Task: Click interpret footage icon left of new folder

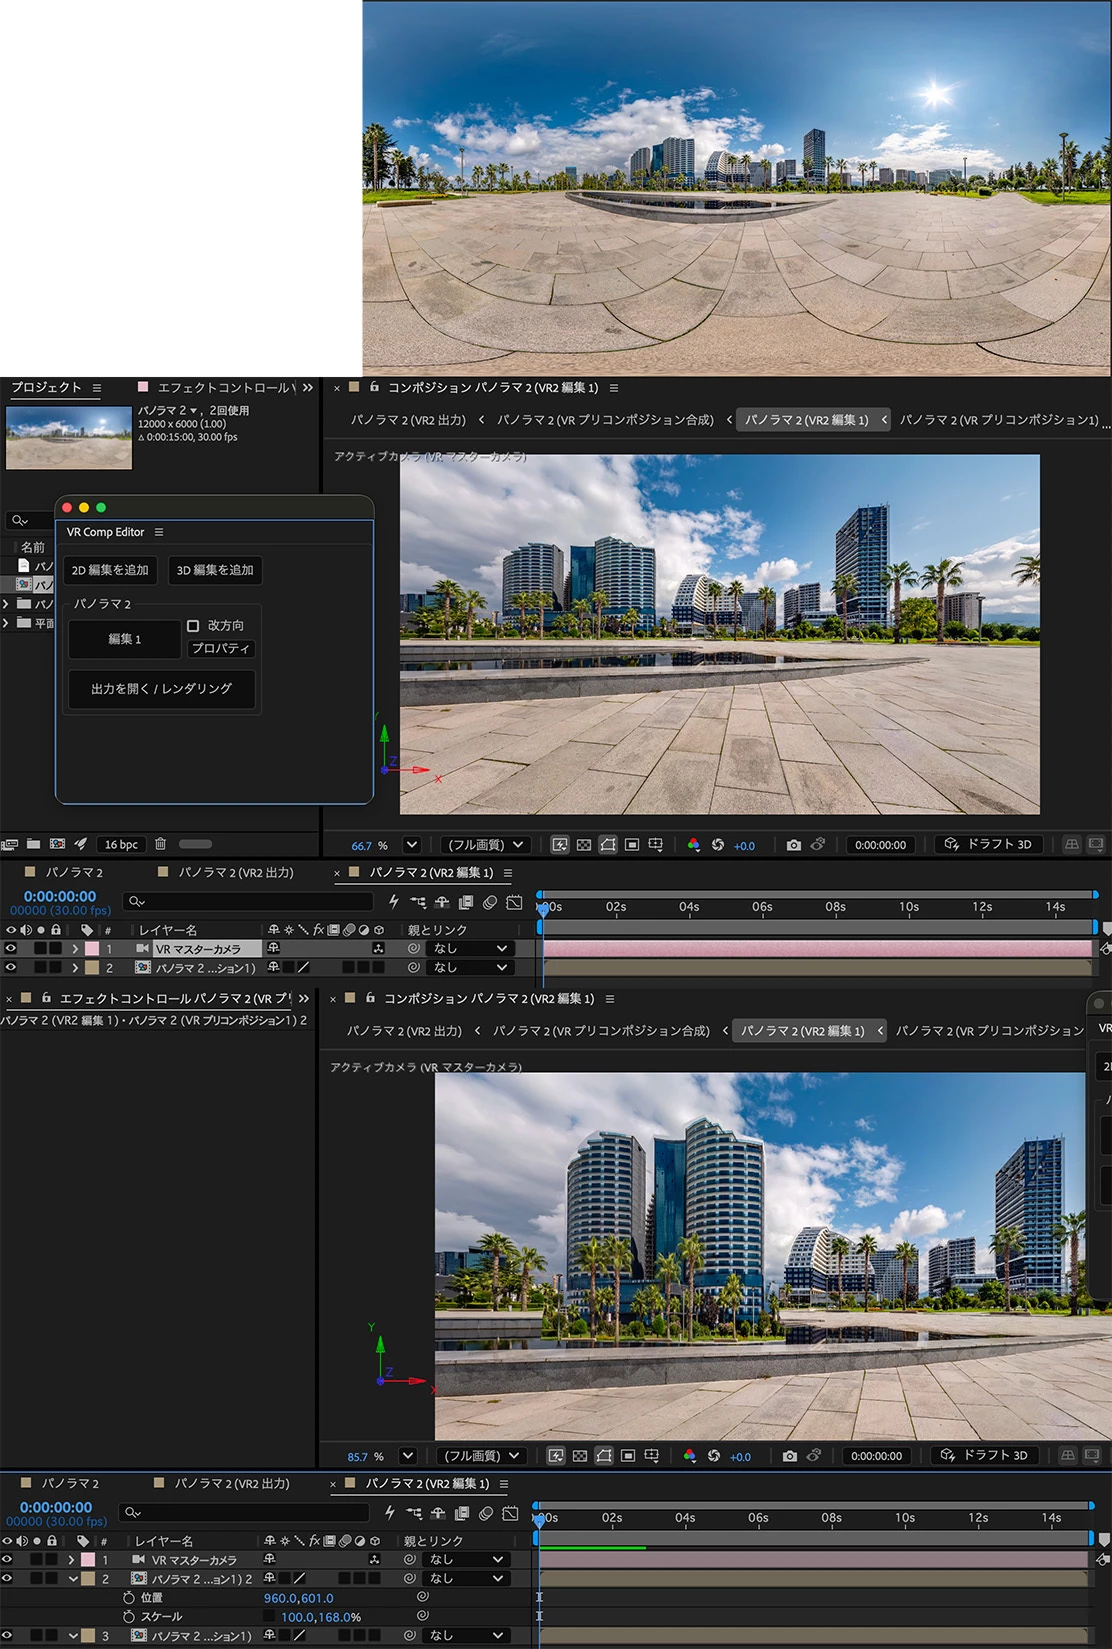Action: pyautogui.click(x=10, y=844)
